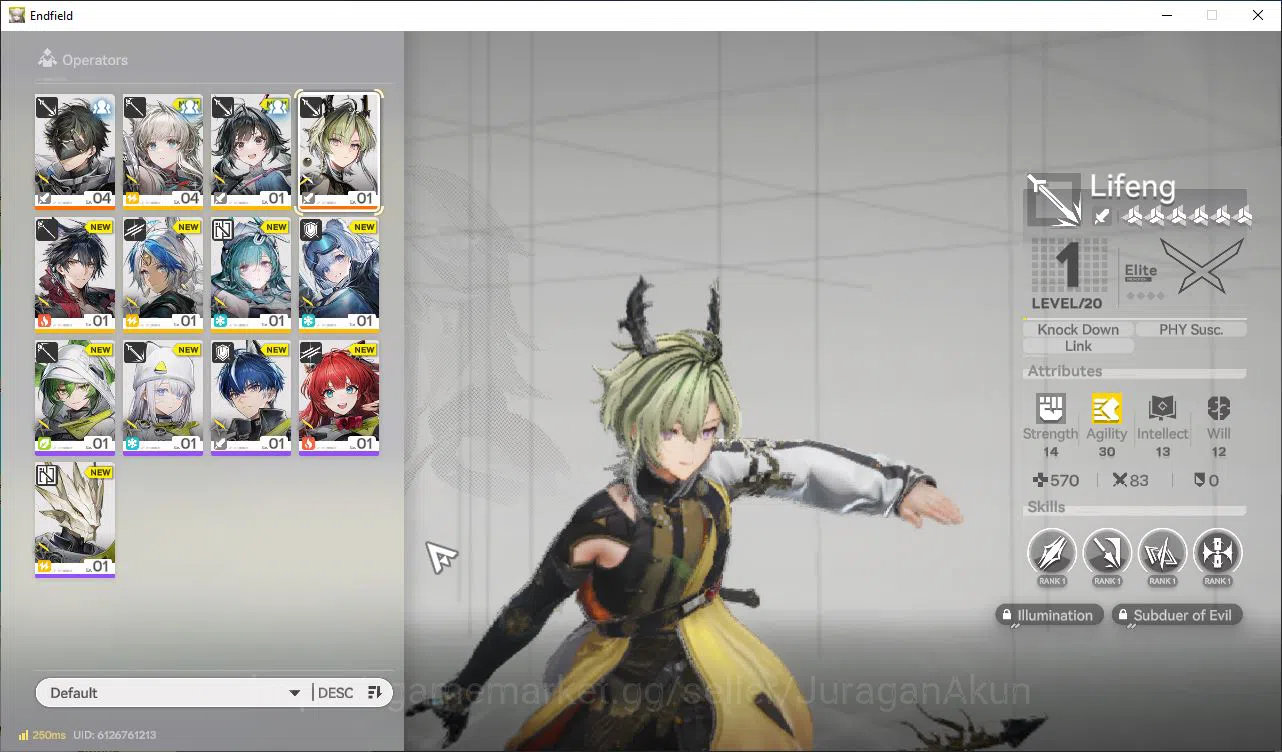The height and width of the screenshot is (752, 1282).
Task: Open the green-hooded NEW operator card
Action: pos(75,398)
